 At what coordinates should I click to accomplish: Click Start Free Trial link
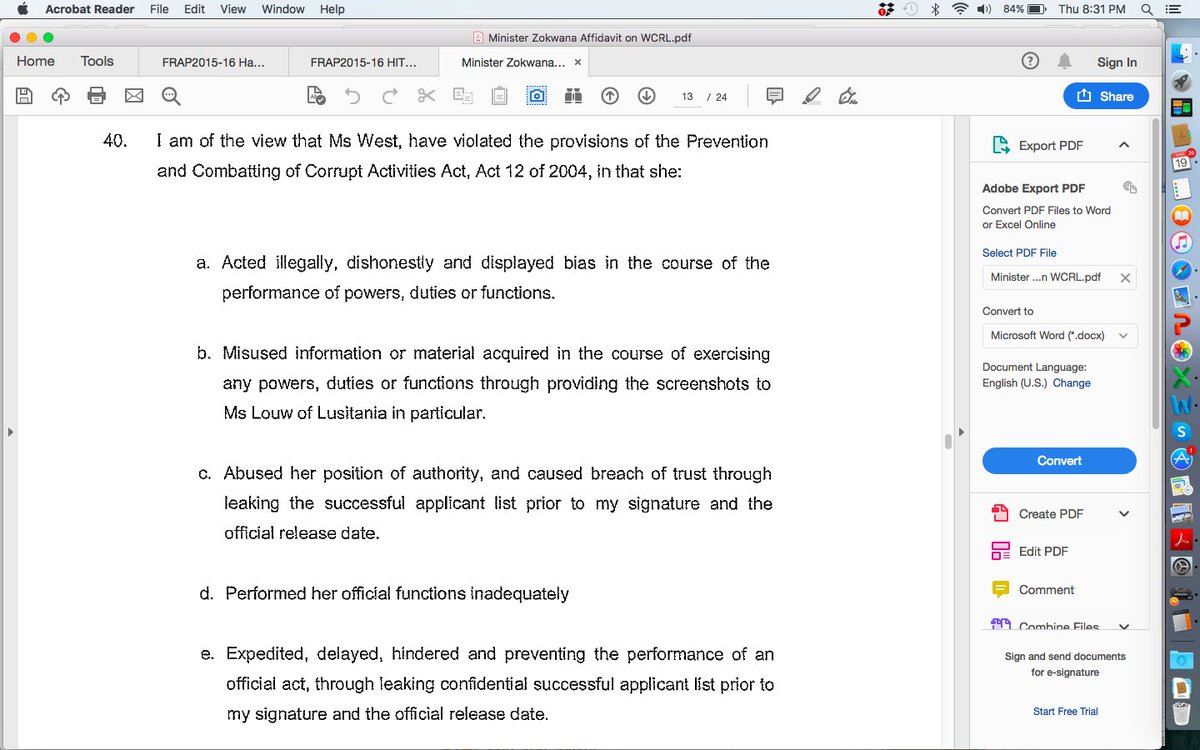[x=1065, y=711]
